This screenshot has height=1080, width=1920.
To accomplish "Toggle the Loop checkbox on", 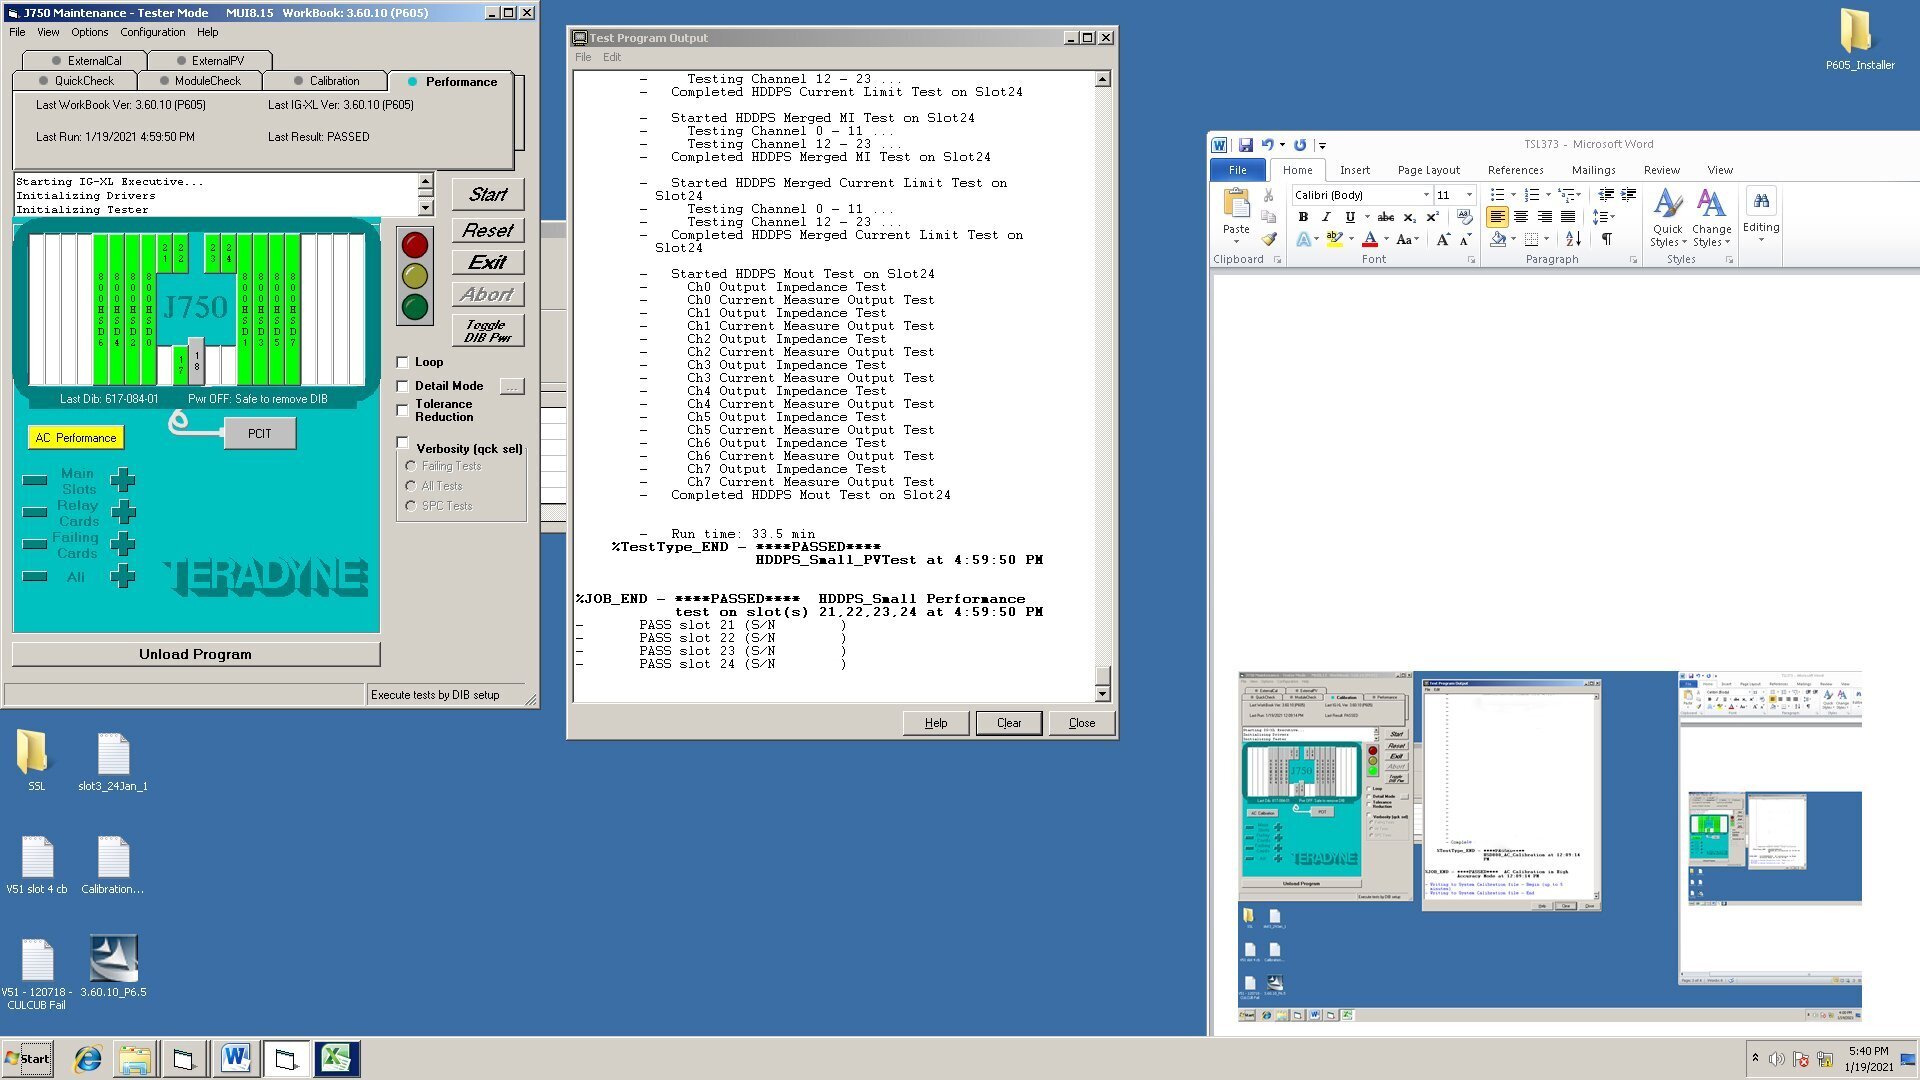I will pyautogui.click(x=404, y=361).
